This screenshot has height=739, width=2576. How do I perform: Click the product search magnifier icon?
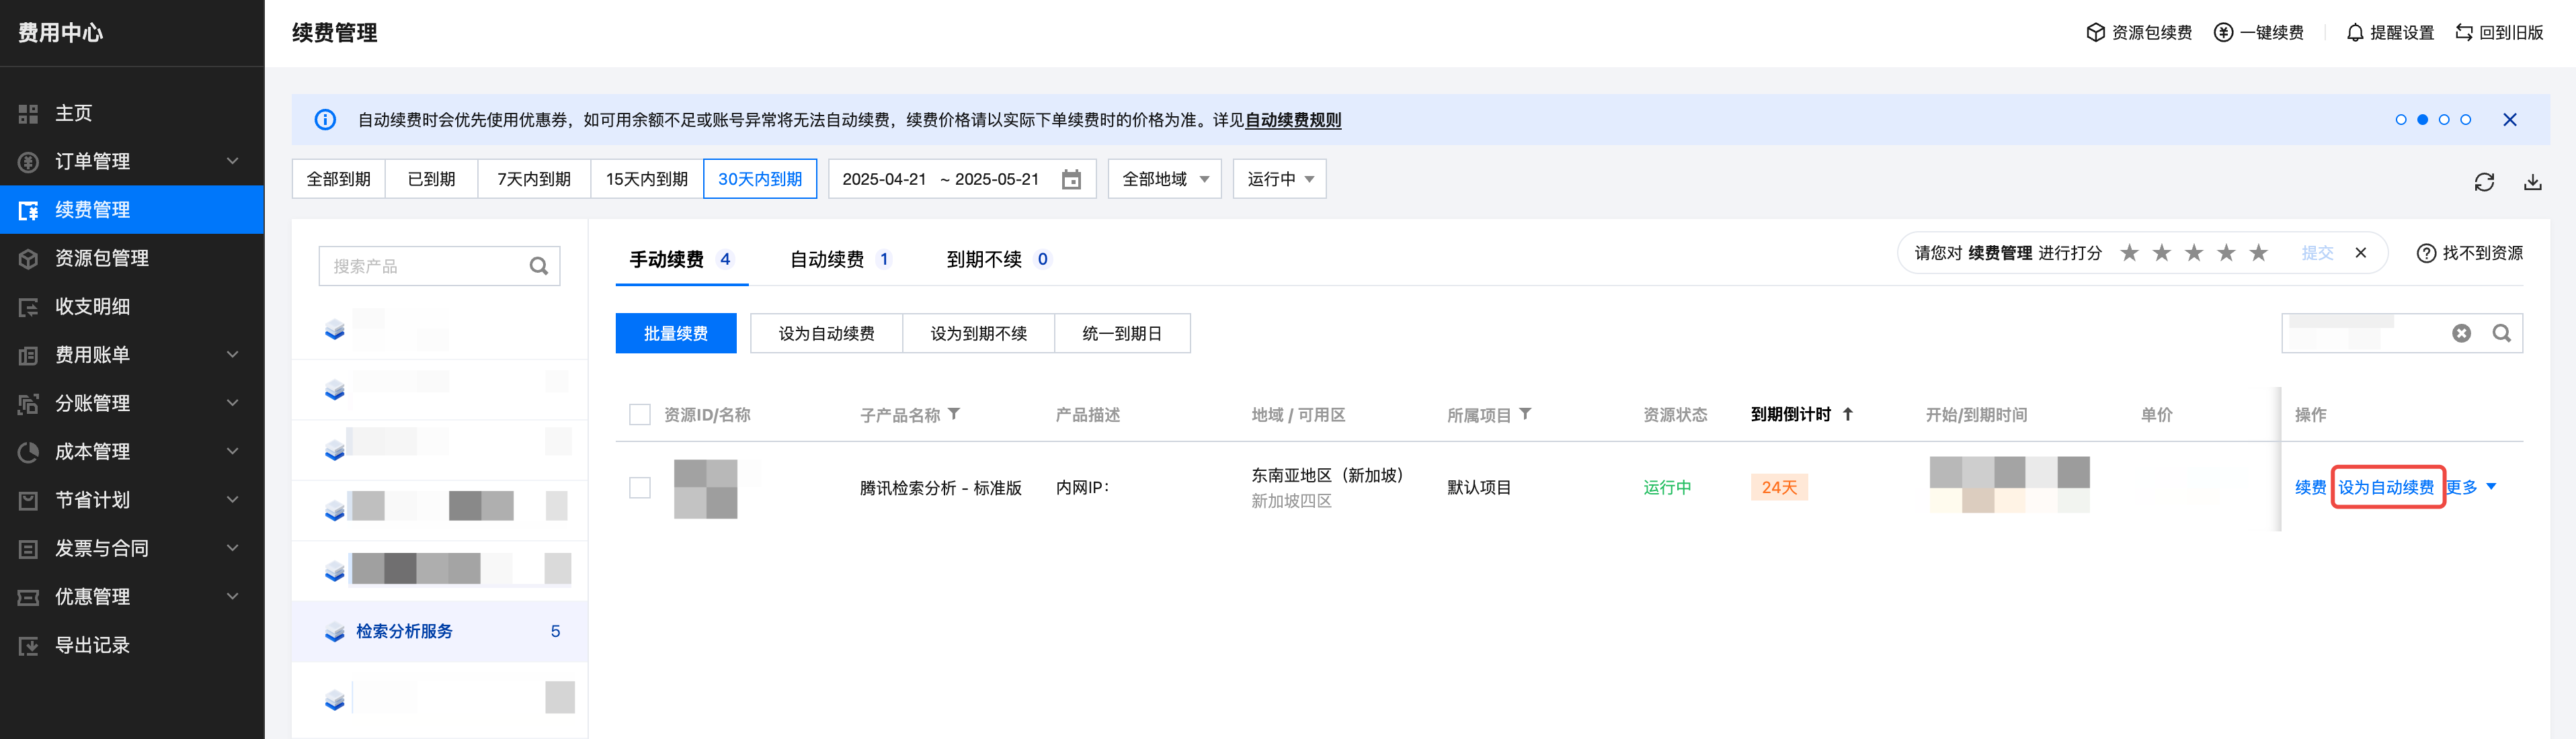point(538,266)
